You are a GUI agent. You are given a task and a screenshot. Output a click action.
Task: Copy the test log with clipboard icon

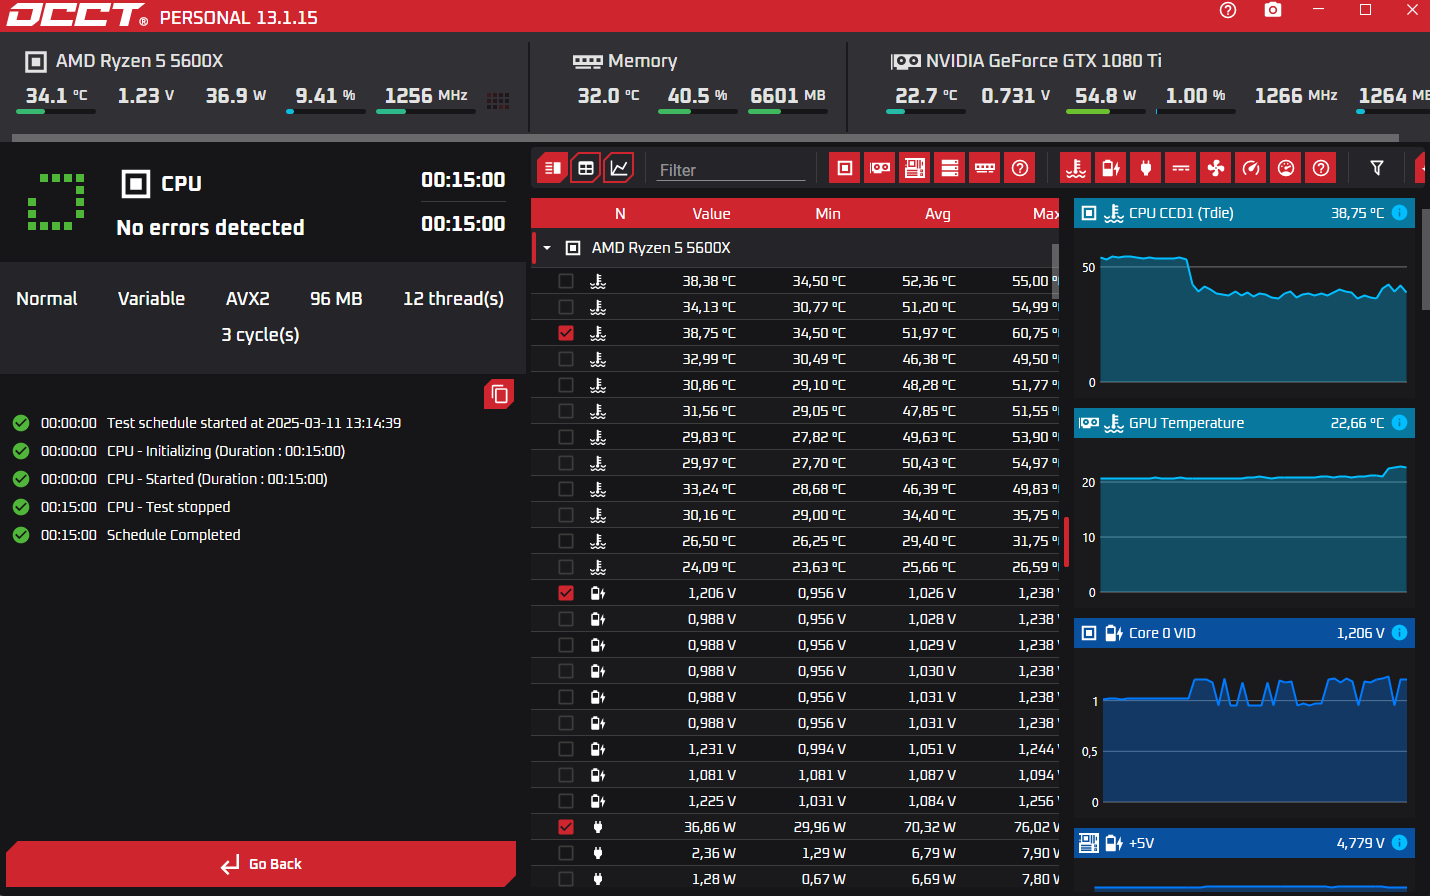pos(499,394)
